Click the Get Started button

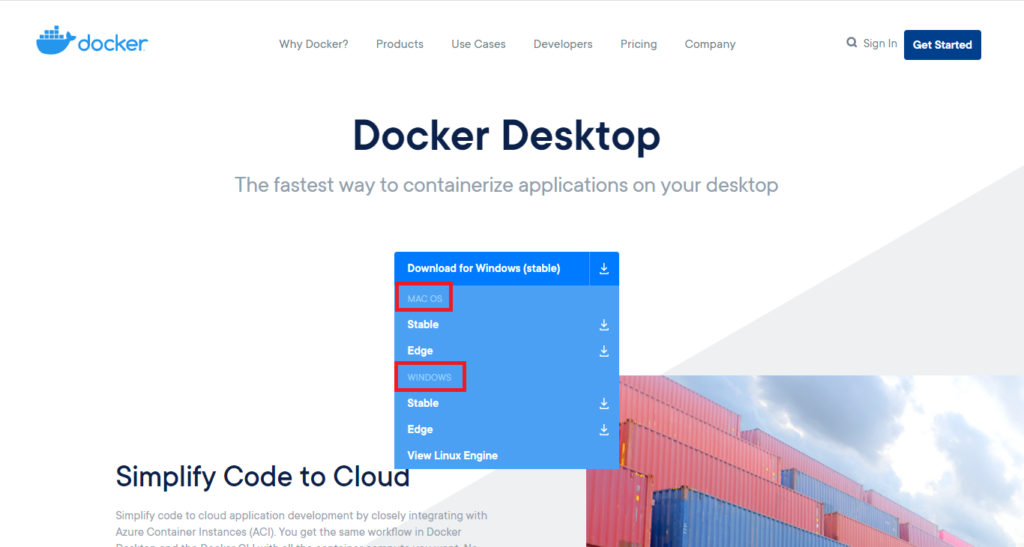pos(942,44)
